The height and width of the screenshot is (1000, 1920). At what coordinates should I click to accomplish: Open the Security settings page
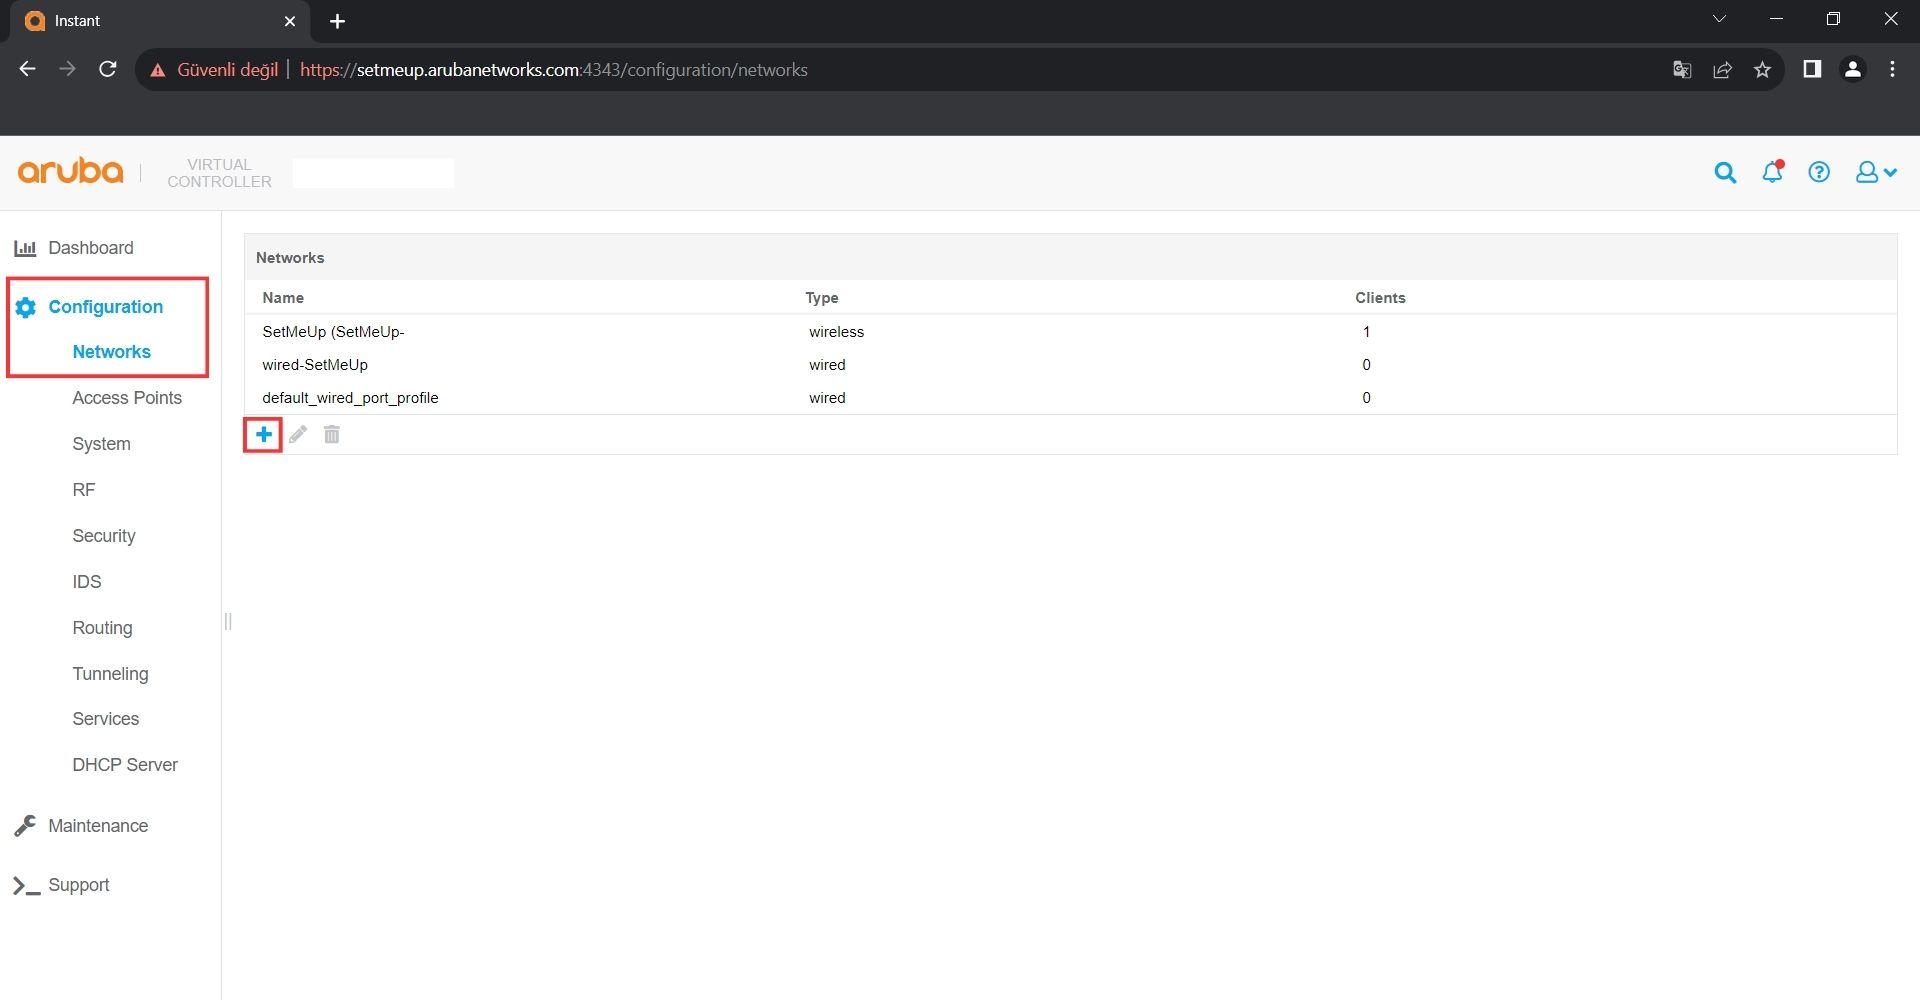(104, 536)
